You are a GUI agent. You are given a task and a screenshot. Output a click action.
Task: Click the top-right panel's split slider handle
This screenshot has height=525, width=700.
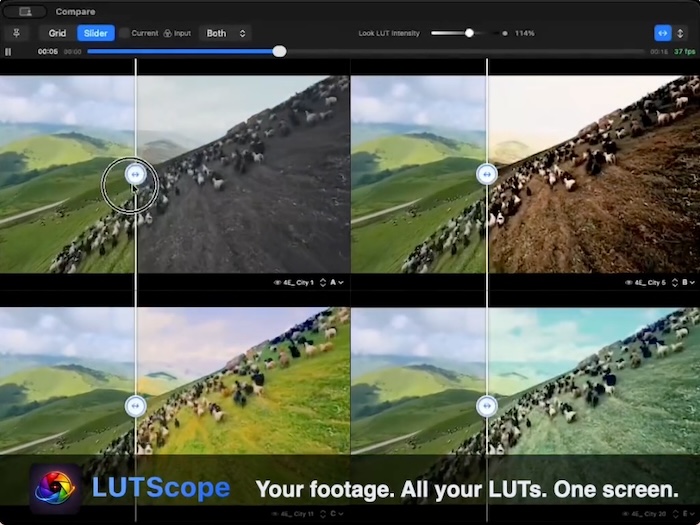click(487, 174)
